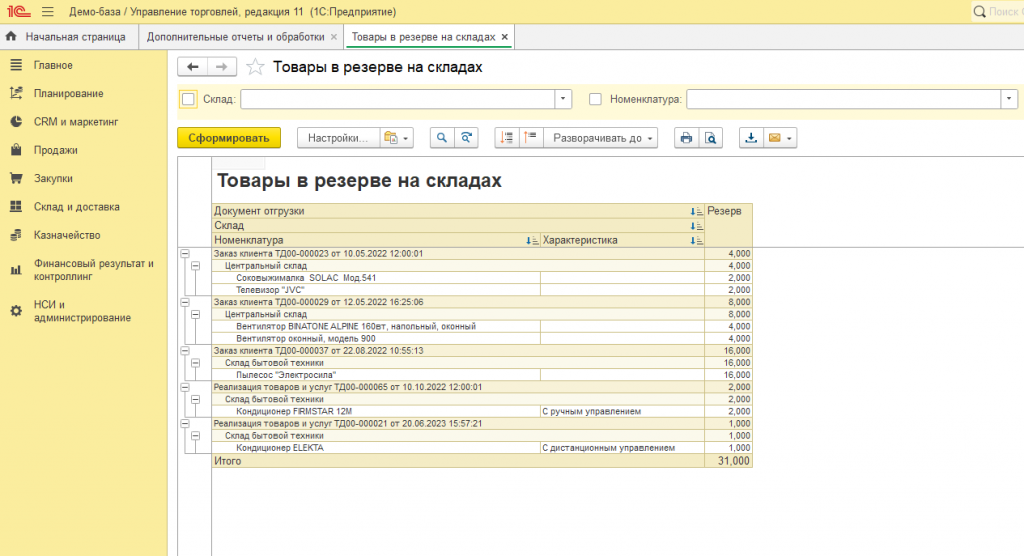Open the report variant dropdown arrow
This screenshot has height=556, width=1024.
coord(406,139)
